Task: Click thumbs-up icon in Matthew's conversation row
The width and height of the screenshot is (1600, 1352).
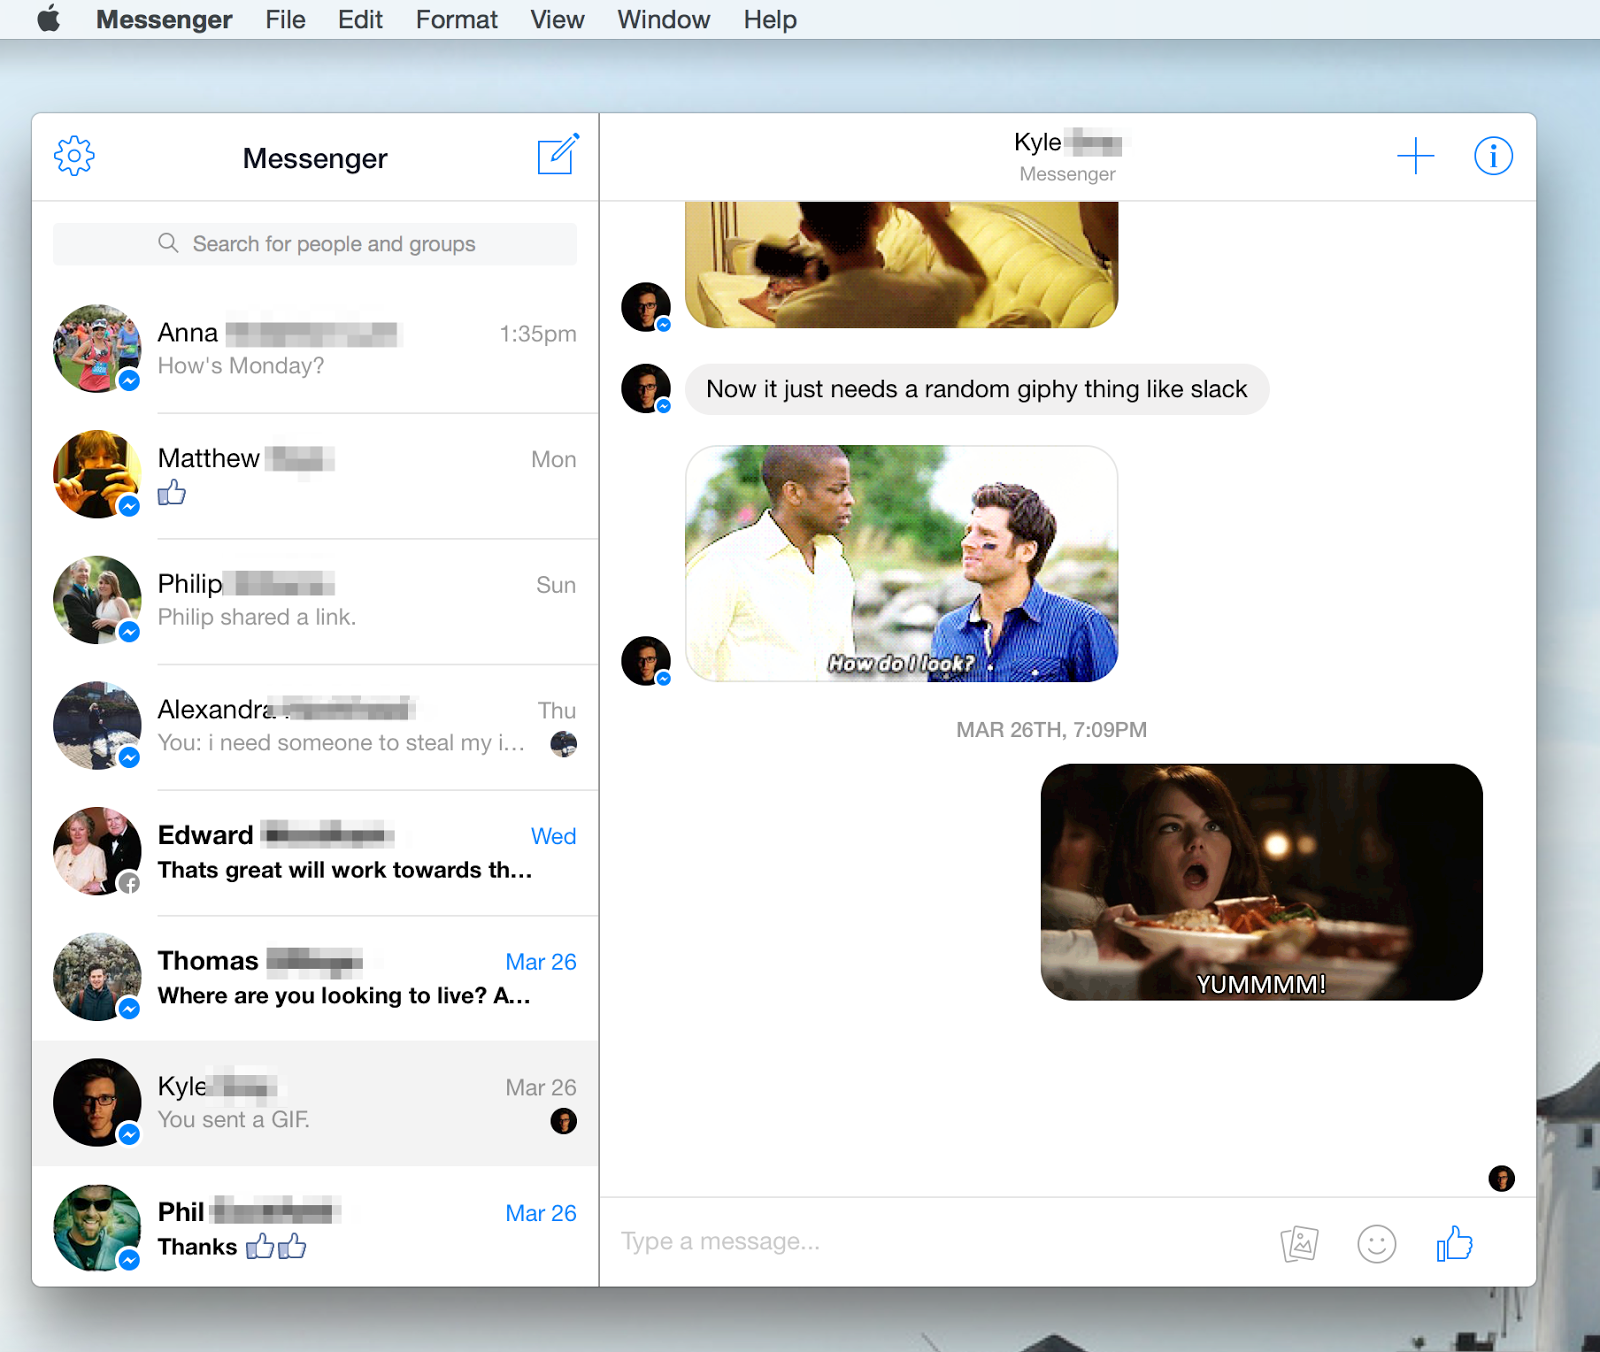Action: click(172, 492)
